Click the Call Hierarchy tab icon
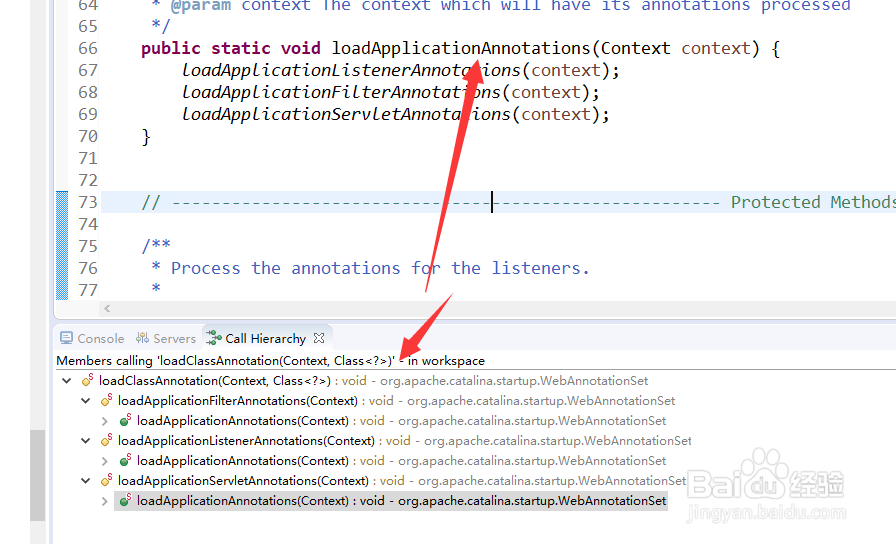Screen dimensions: 896x544 (214, 338)
